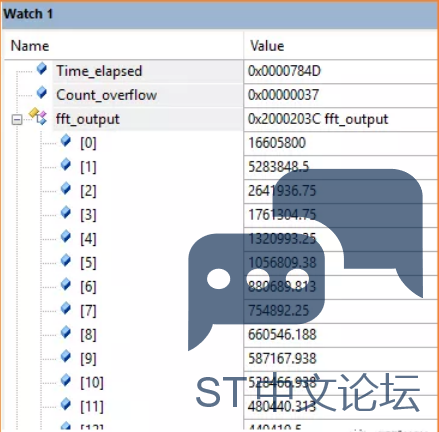The image size is (439, 432).
Task: Select array element [9]
Action: click(88, 359)
